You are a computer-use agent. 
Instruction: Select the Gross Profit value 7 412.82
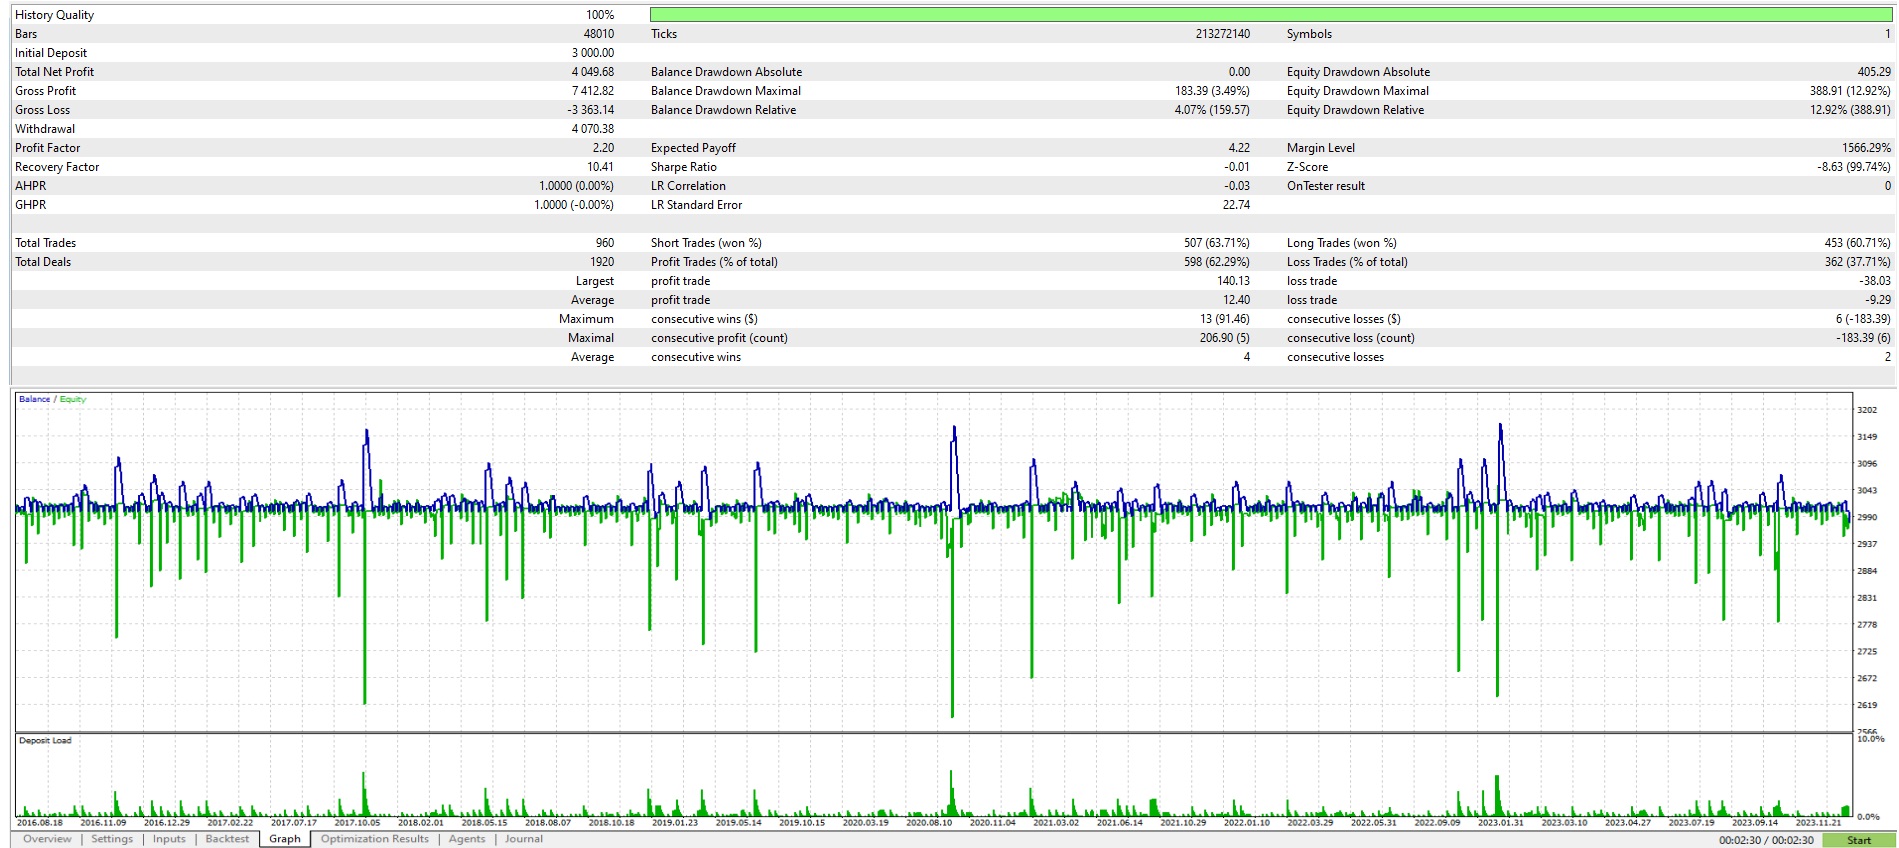click(593, 91)
